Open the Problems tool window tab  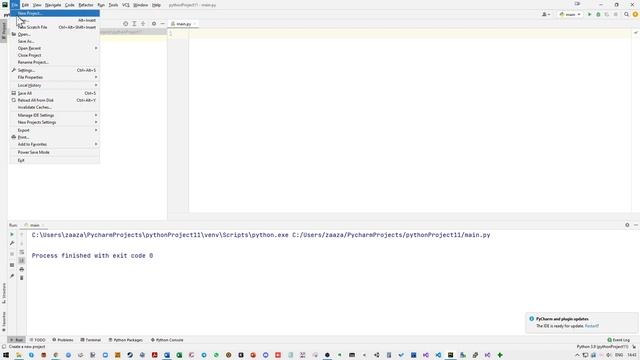(x=63, y=340)
